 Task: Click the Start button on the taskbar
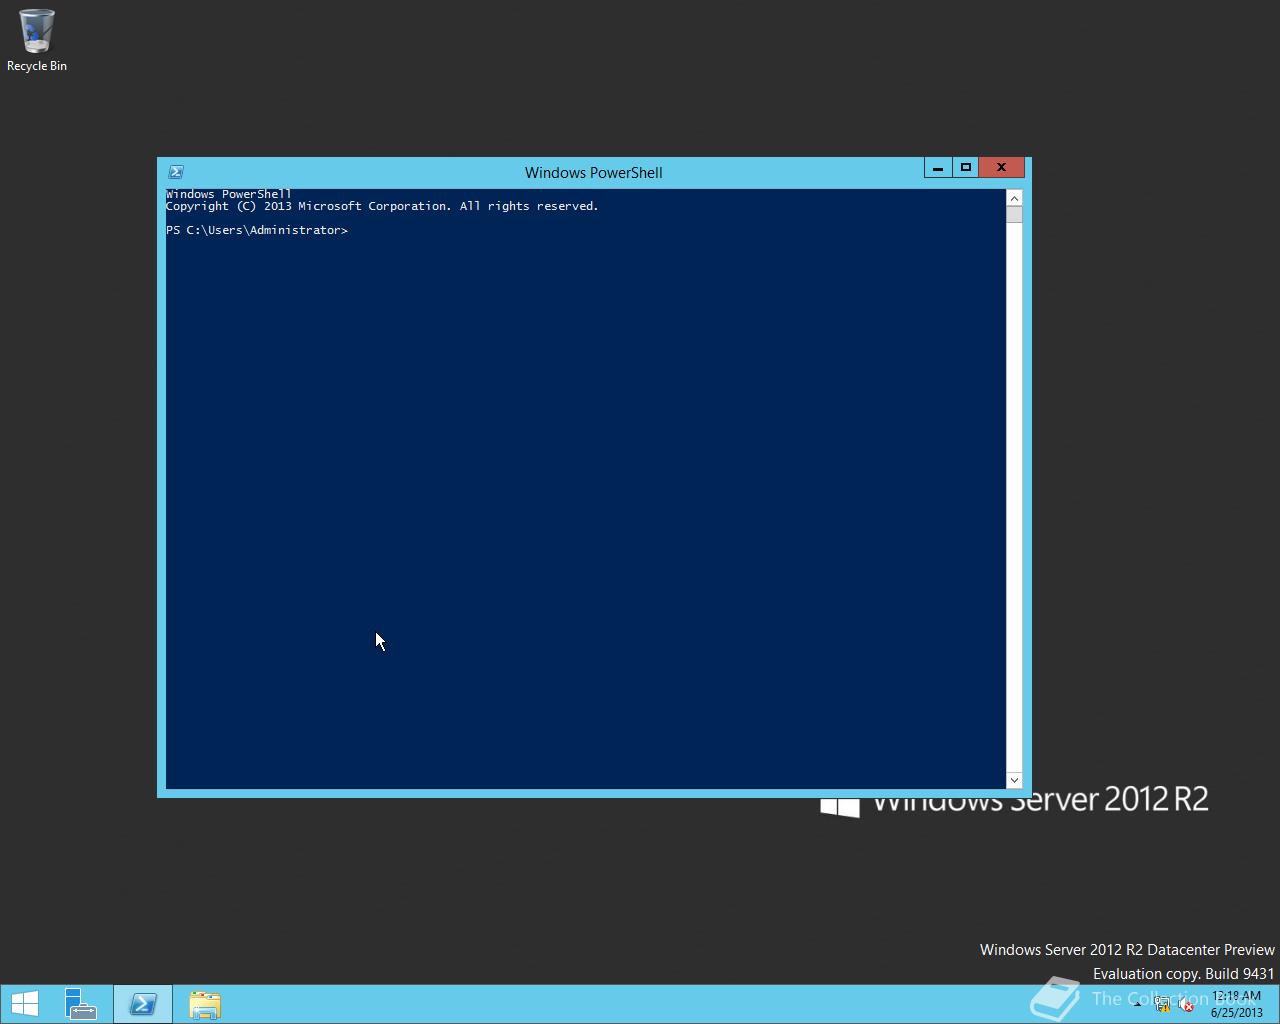(24, 1004)
